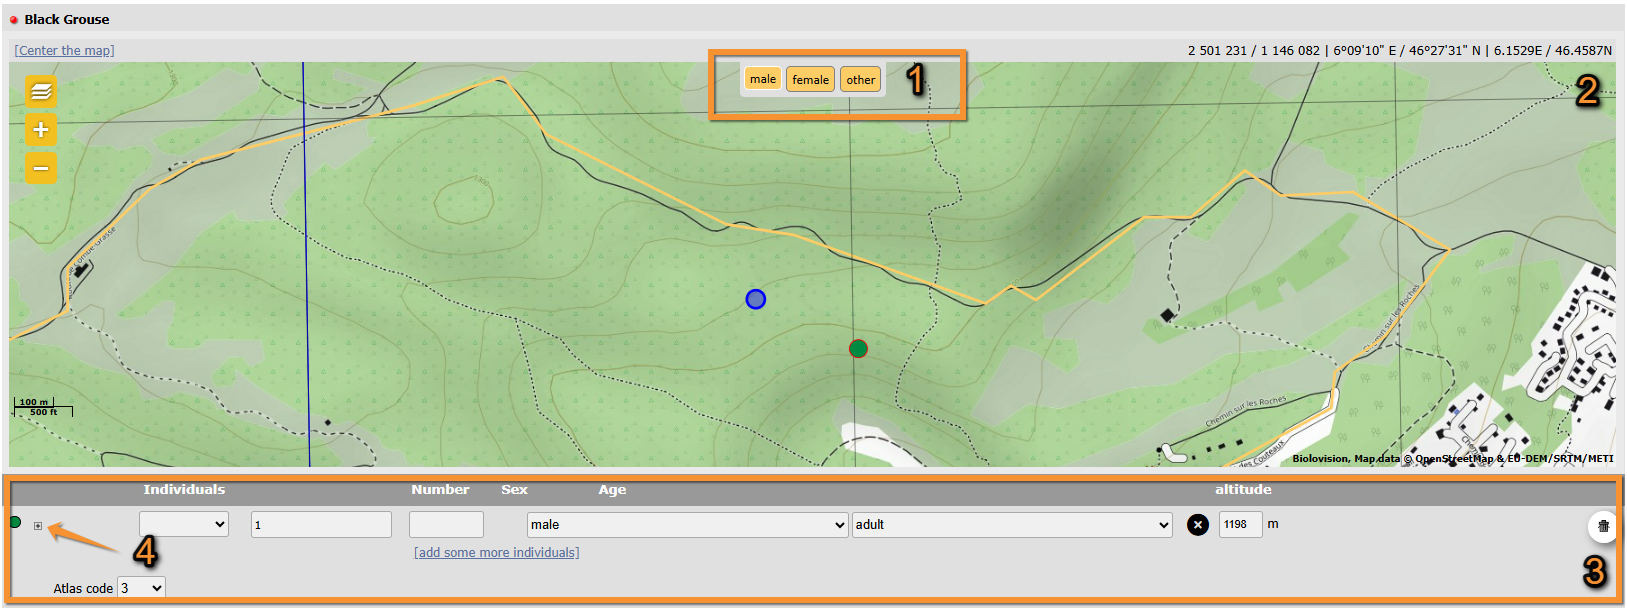Click the black X clear icon

coord(1197,525)
